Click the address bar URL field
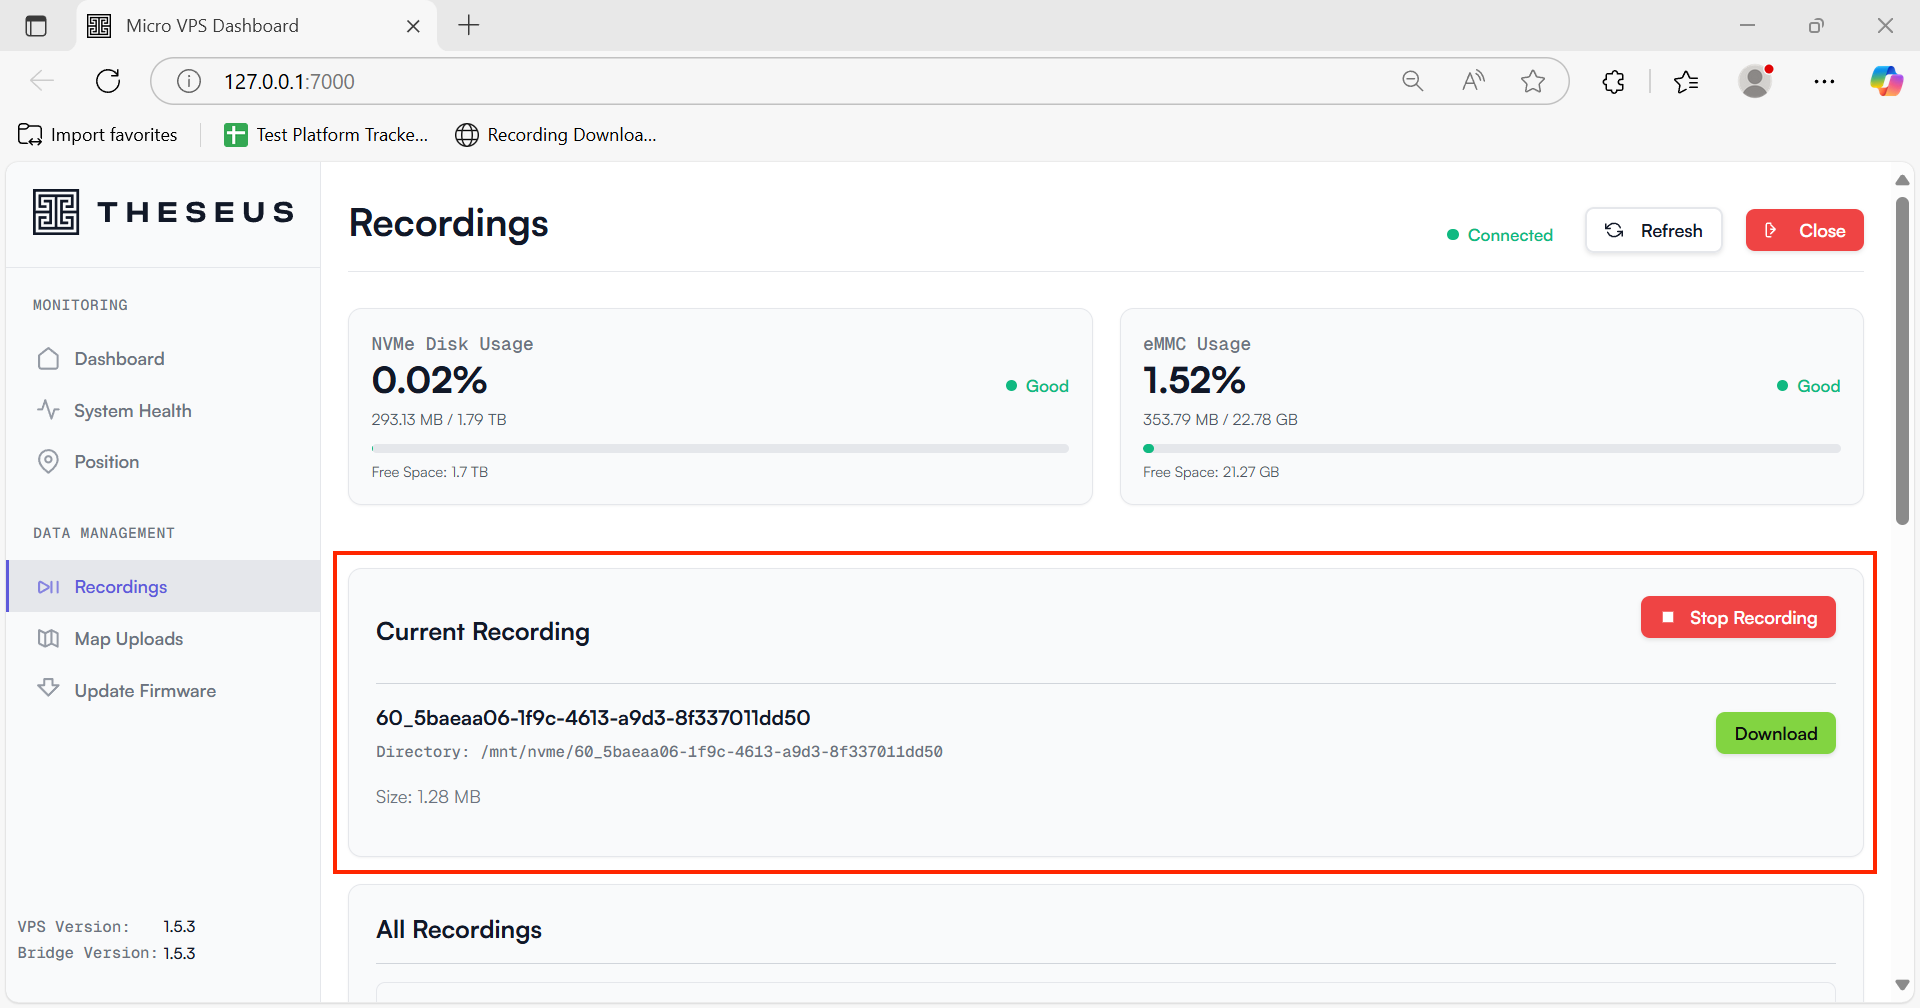 (700, 82)
